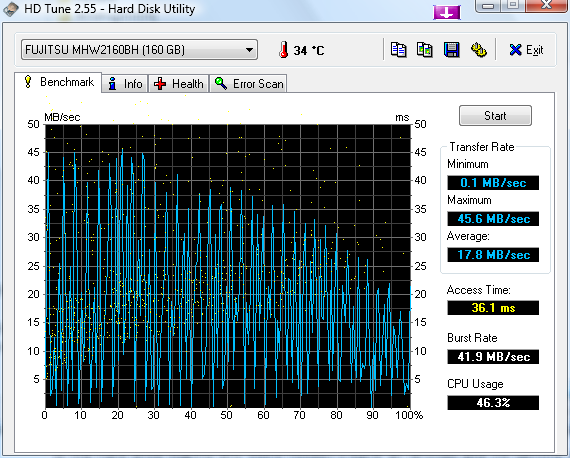Select the Benchmark tab
570x458 pixels.
pyautogui.click(x=58, y=82)
